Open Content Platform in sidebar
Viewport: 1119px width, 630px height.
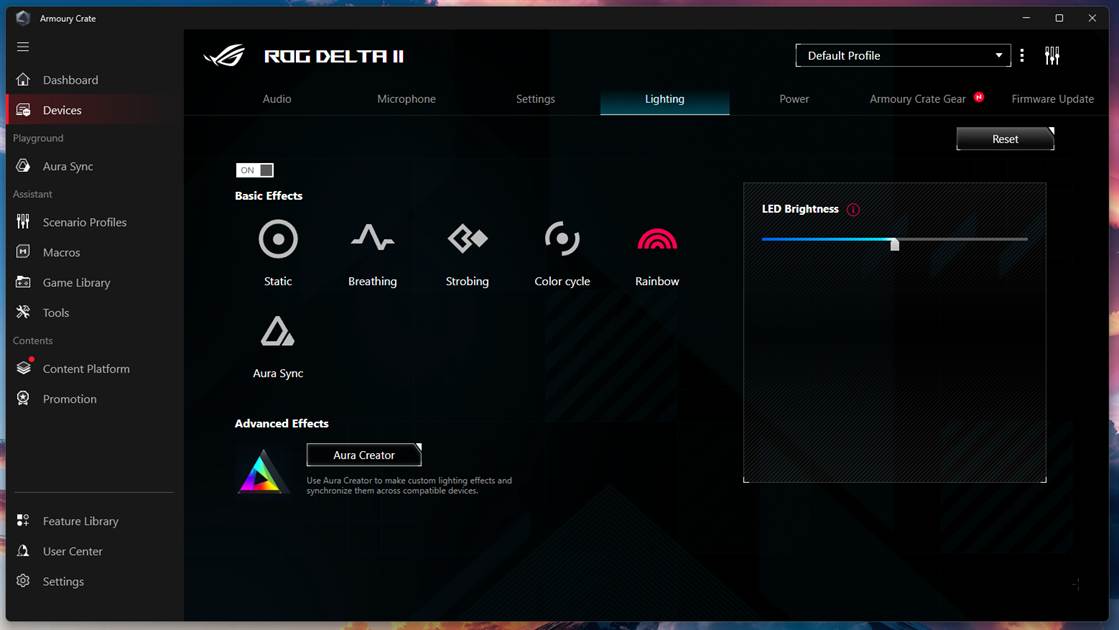coord(93,368)
